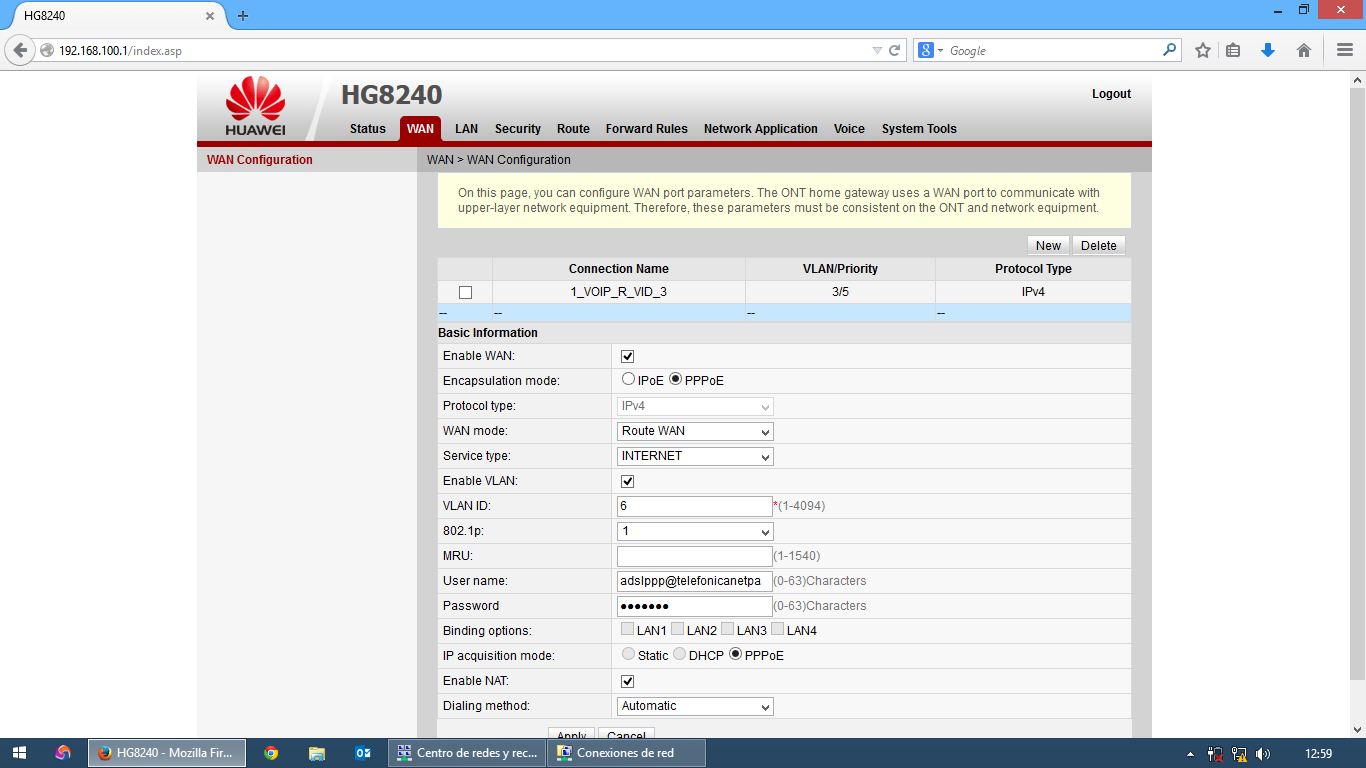Expand the Dialing method dropdown
1366x768 pixels.
point(695,706)
